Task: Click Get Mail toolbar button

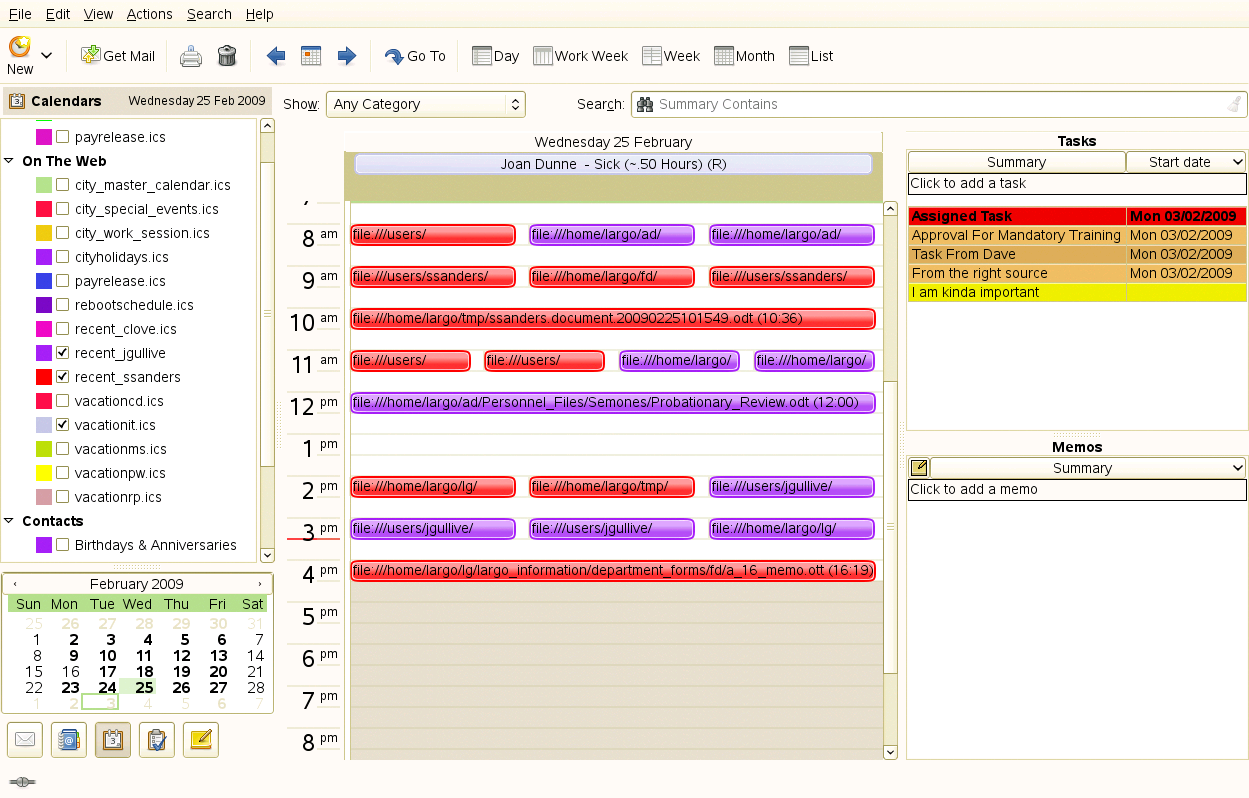Action: 118,56
